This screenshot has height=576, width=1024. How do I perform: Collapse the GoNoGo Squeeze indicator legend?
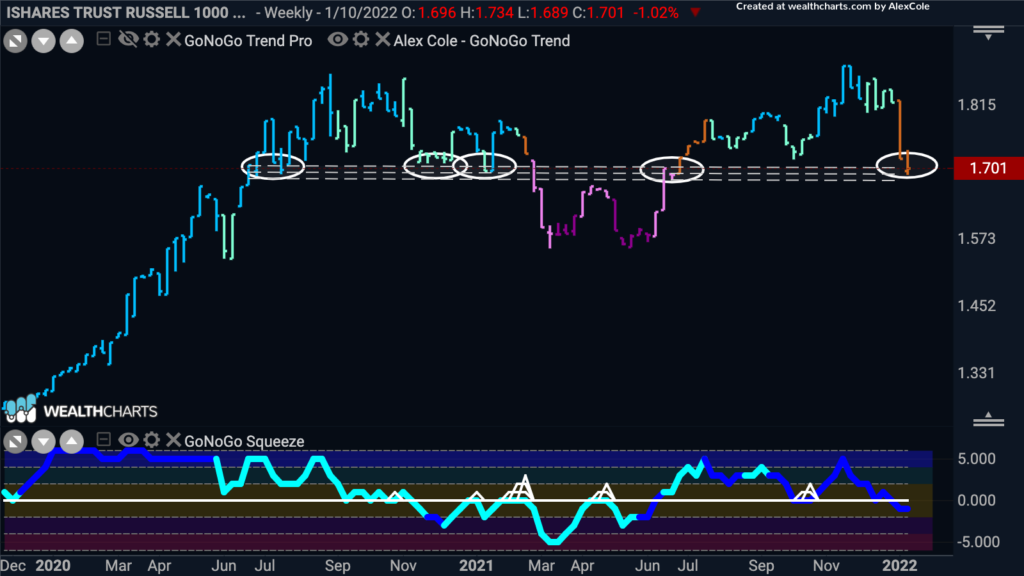coord(103,440)
